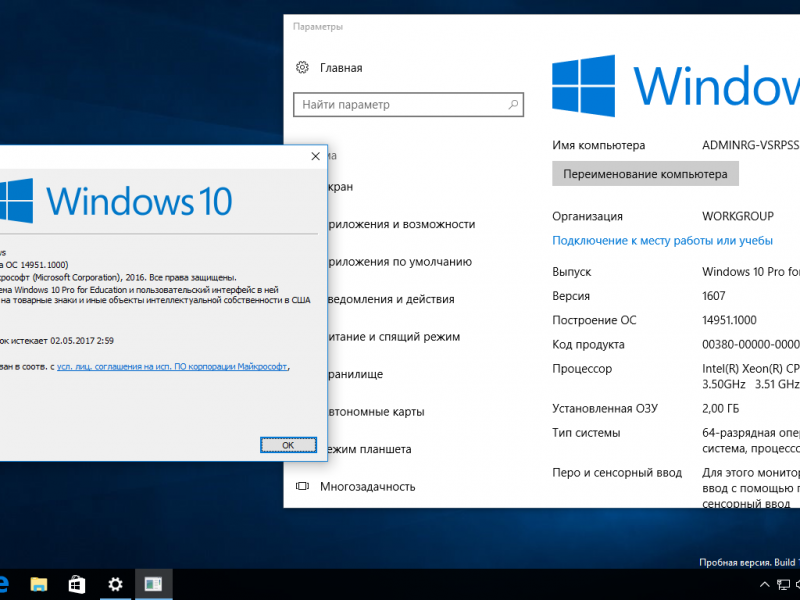Open Многозадачность section
800x600 pixels.
(367, 487)
